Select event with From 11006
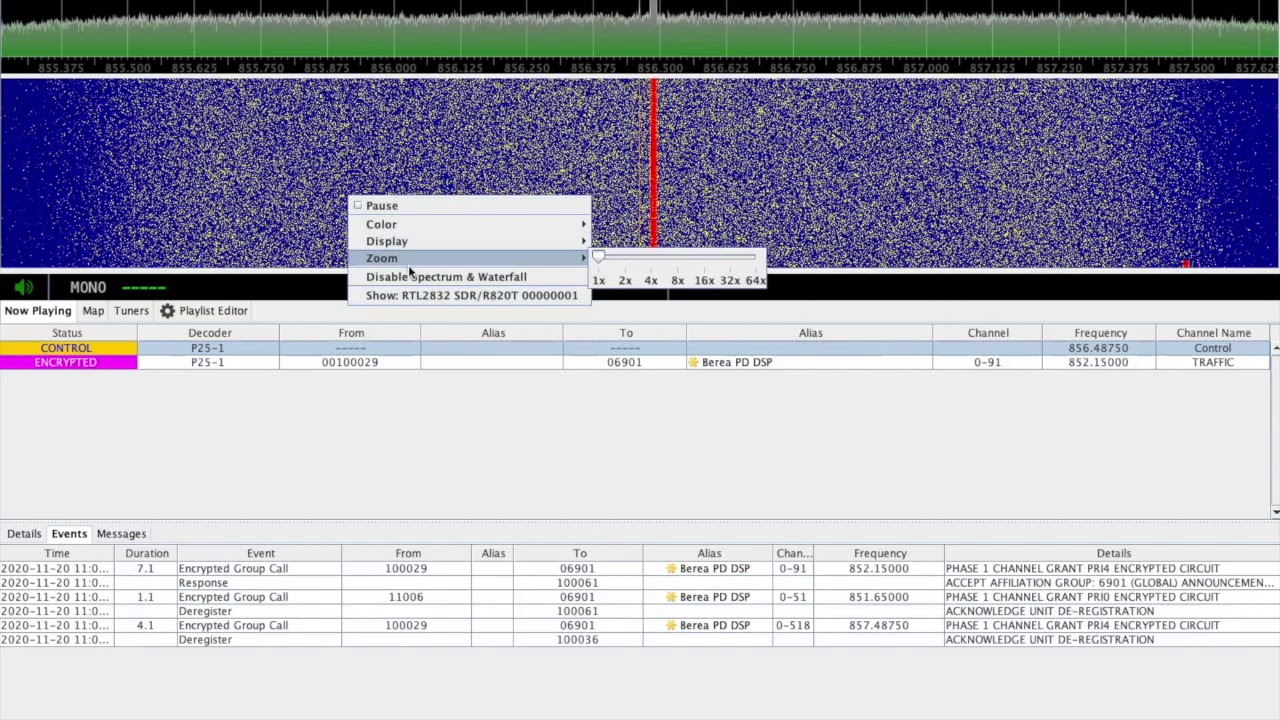 640,597
